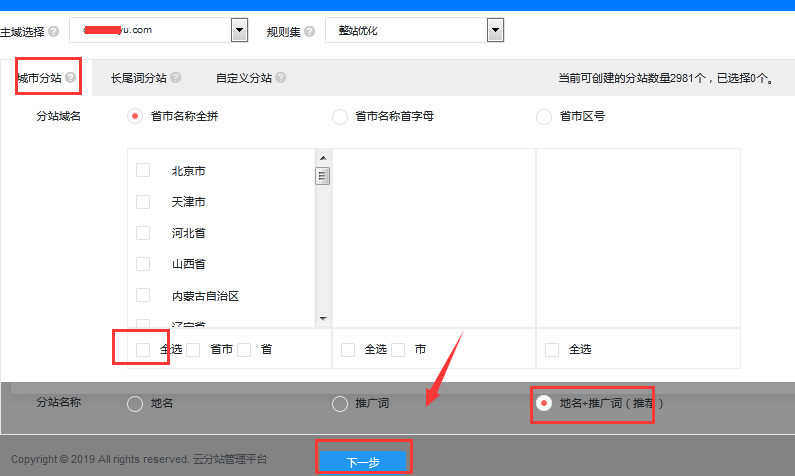Check the 市 checkbox in second column
Image resolution: width=795 pixels, height=476 pixels.
point(398,350)
